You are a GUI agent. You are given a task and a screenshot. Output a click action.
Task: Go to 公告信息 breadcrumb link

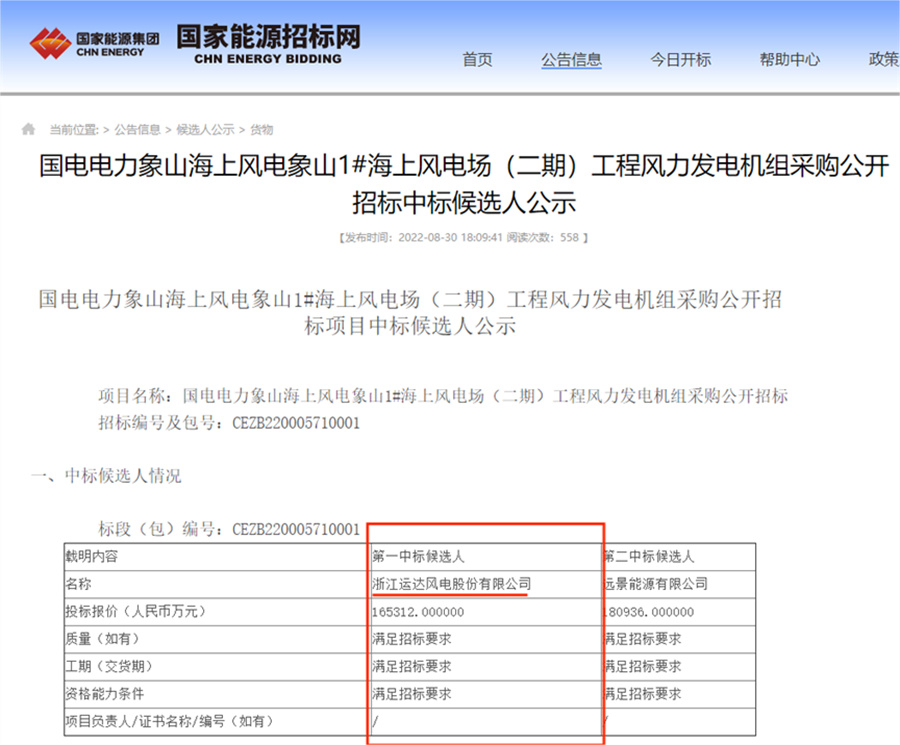[x=137, y=130]
